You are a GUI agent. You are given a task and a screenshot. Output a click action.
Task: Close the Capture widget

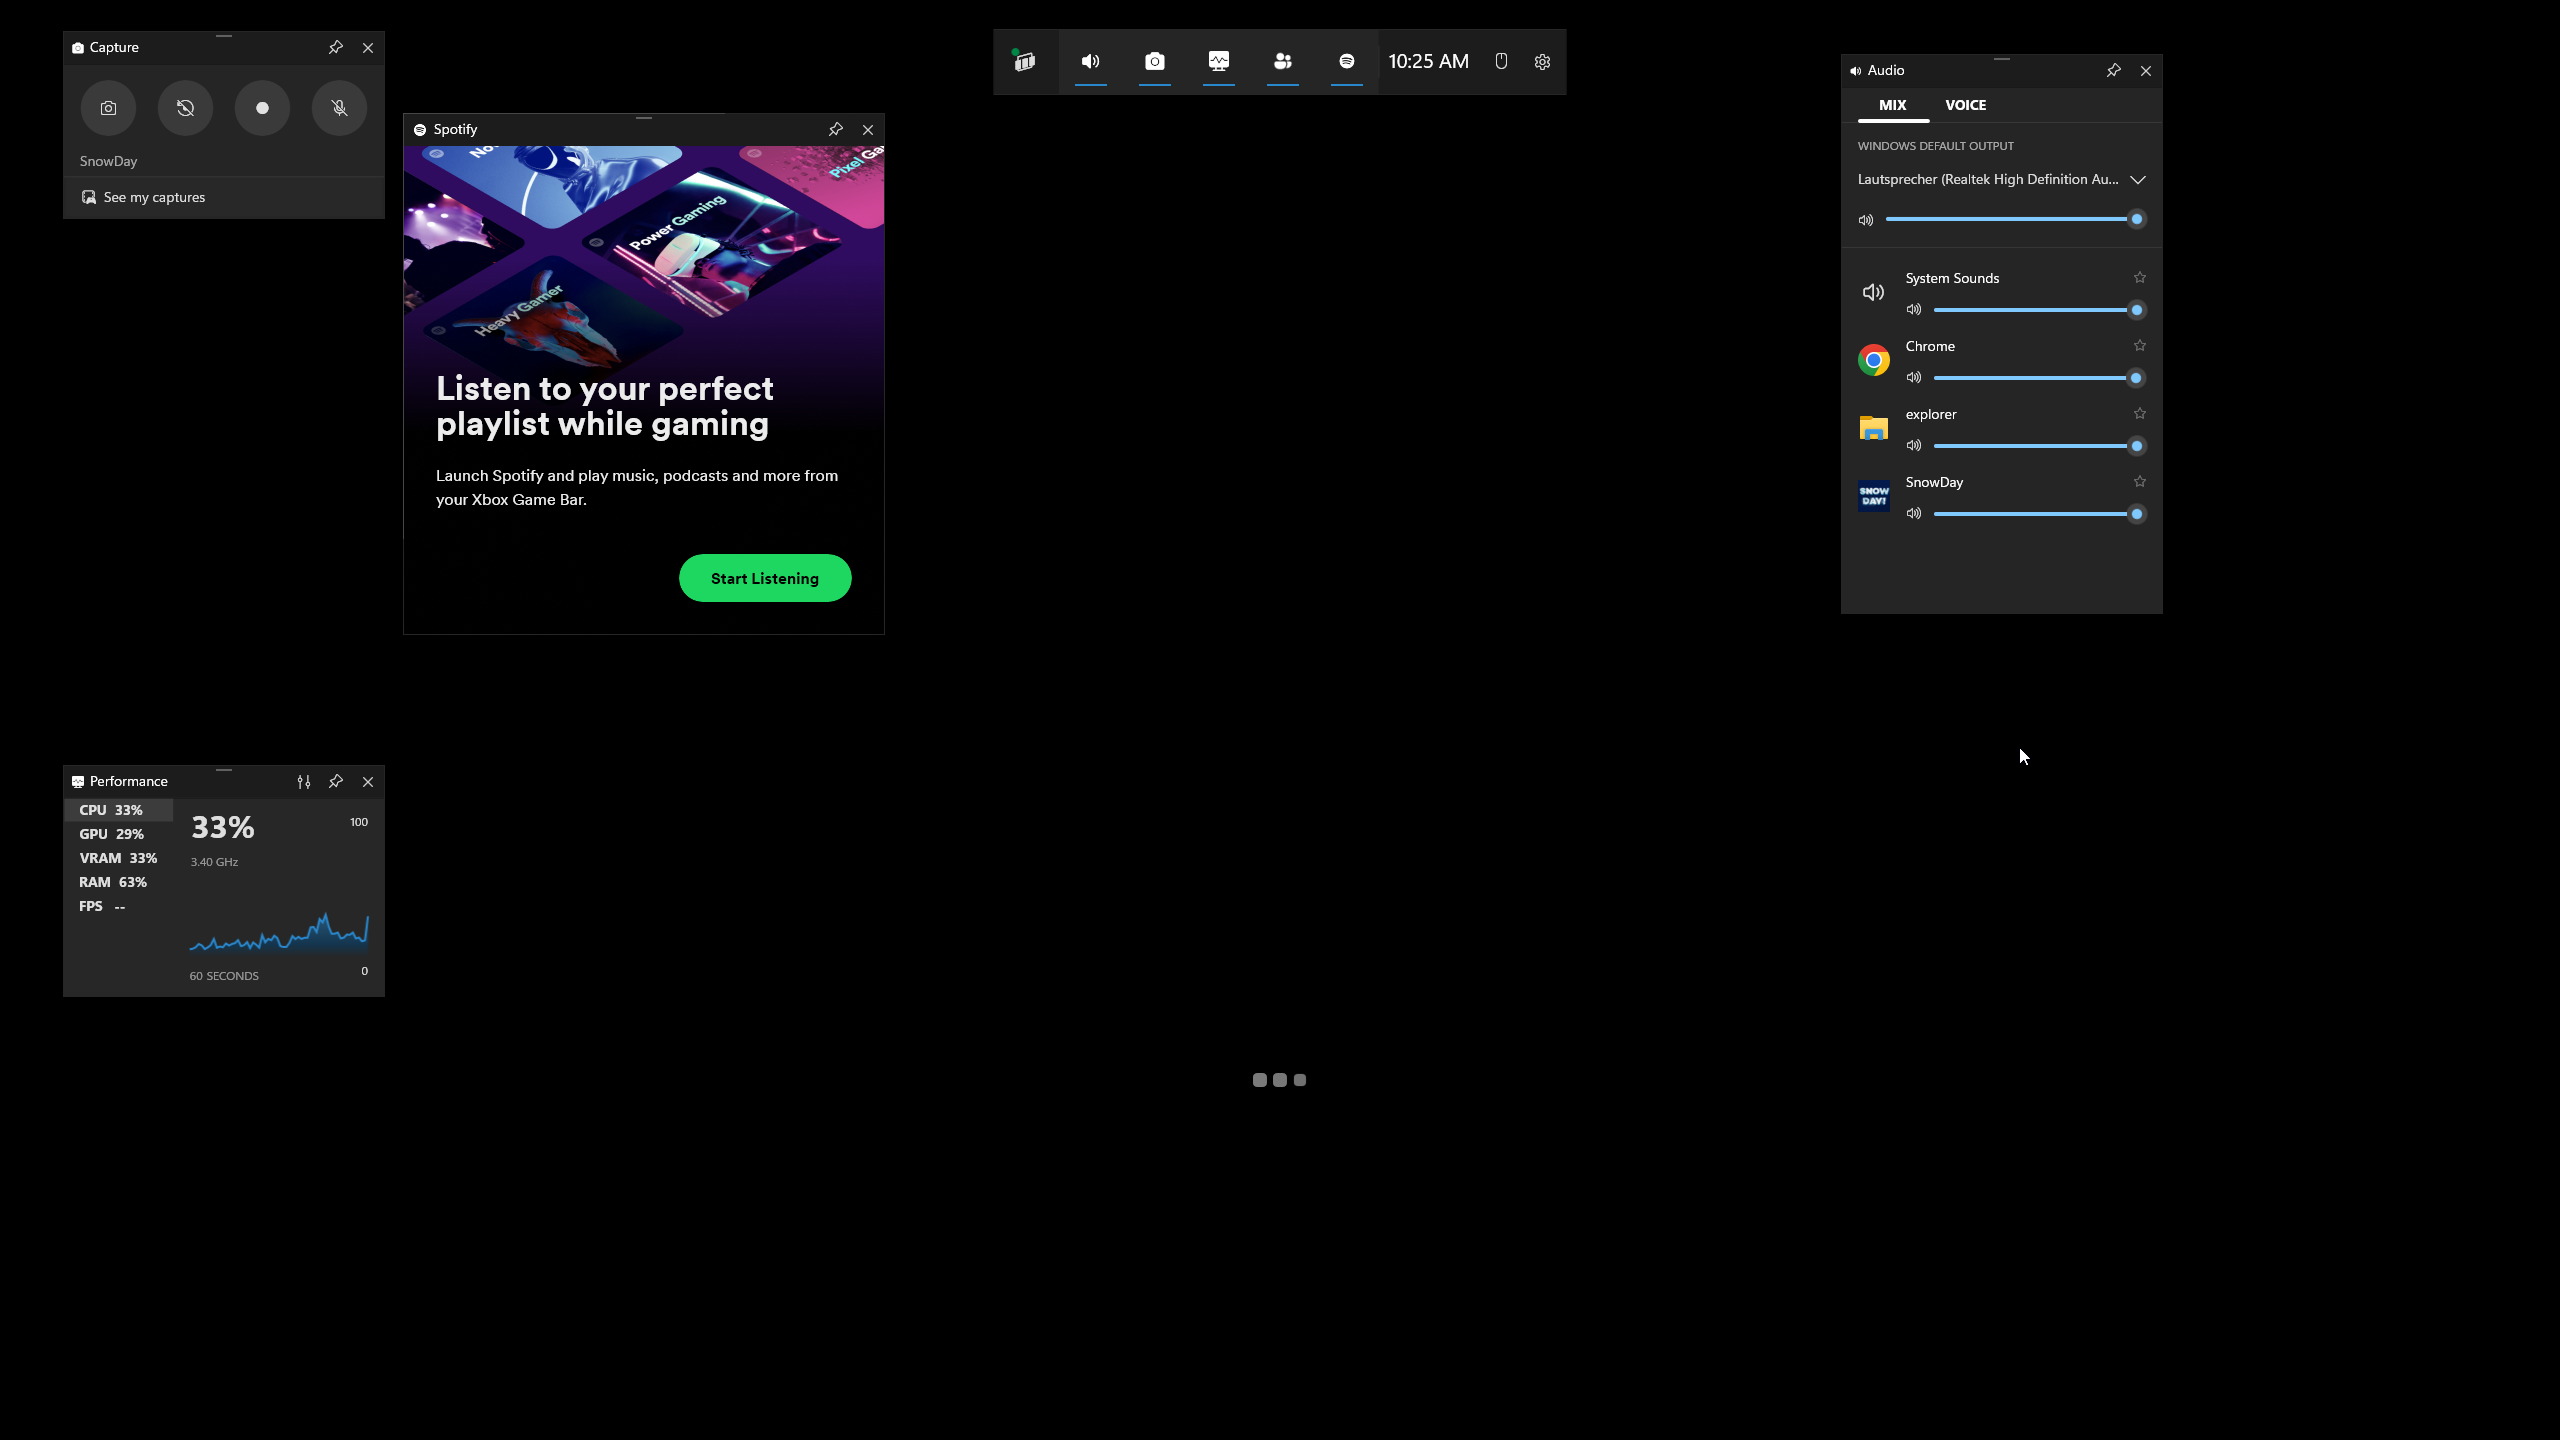point(368,47)
